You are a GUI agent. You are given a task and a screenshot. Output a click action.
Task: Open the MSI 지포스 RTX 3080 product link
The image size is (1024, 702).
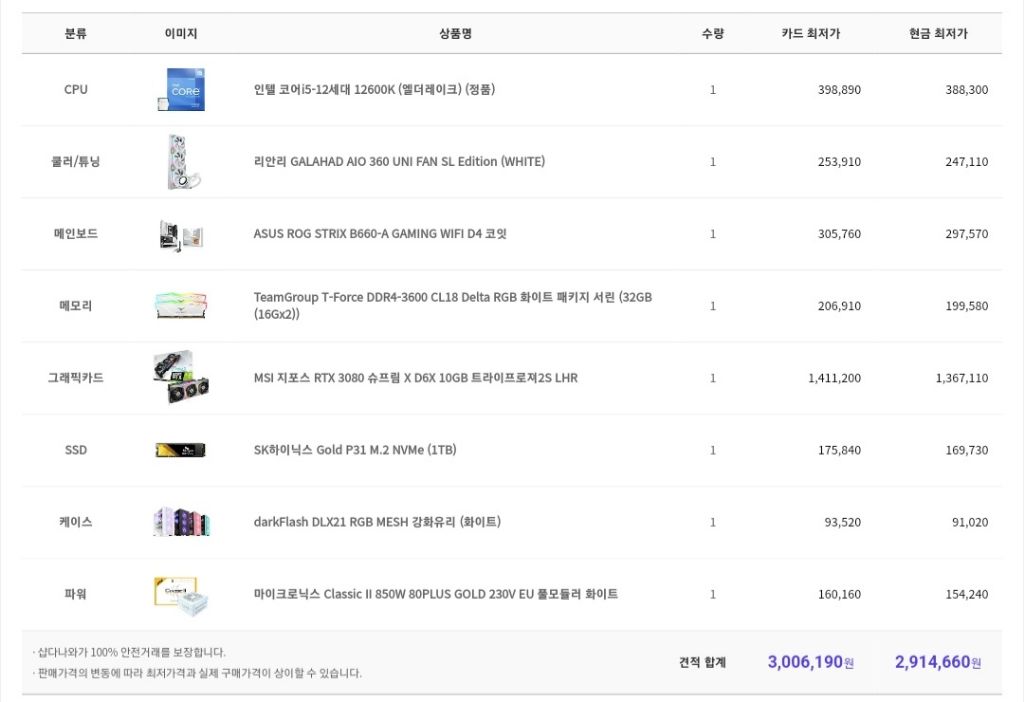(415, 378)
